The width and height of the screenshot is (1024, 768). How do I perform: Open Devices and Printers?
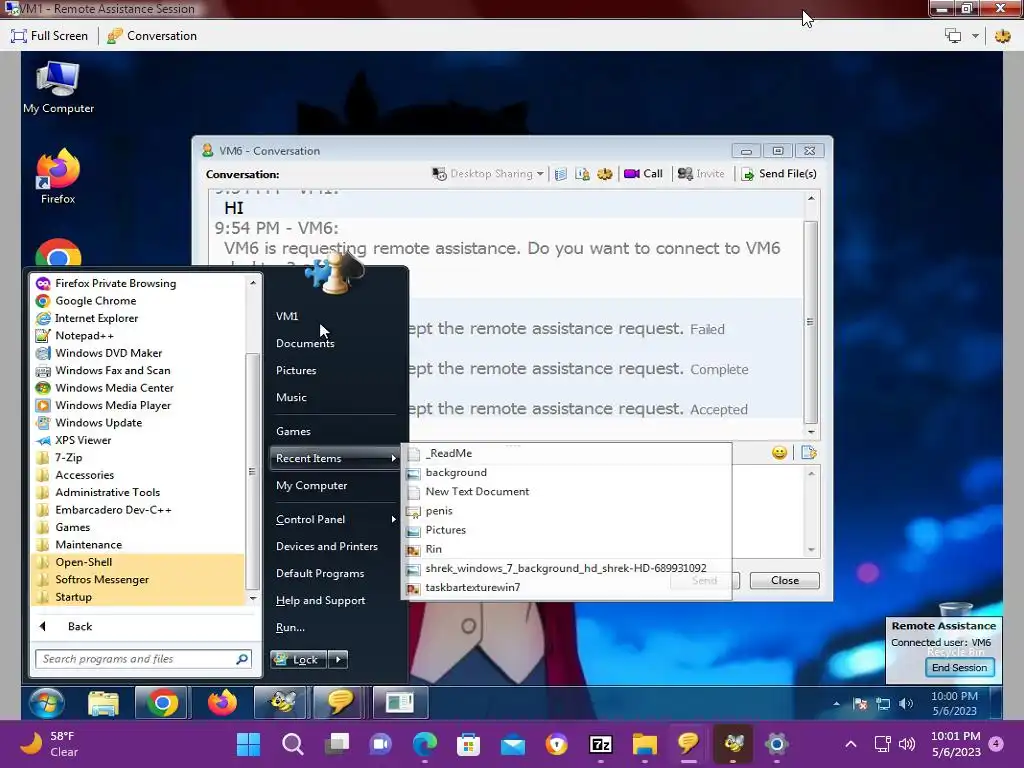tap(327, 546)
